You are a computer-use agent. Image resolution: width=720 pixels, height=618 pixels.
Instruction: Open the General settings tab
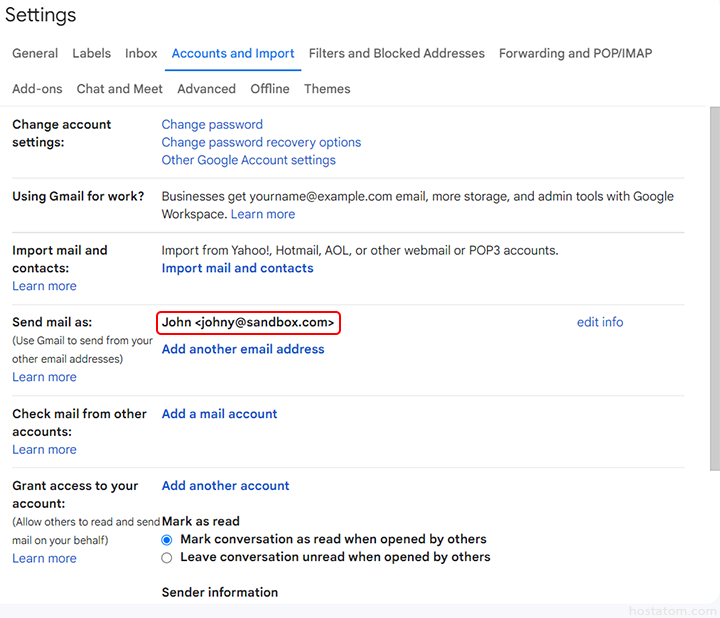(35, 53)
